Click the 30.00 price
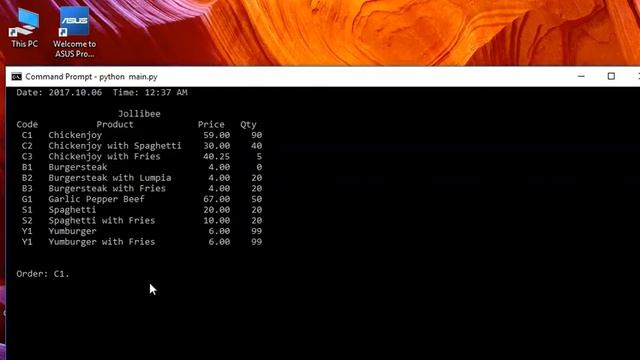This screenshot has height=360, width=640. [x=216, y=146]
